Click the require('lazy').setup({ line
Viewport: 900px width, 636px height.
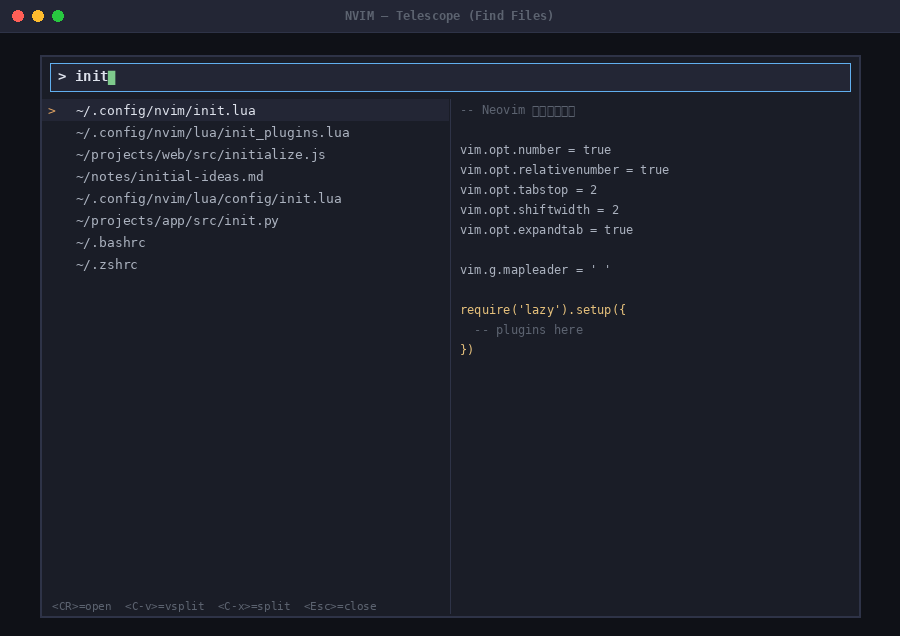click(543, 310)
